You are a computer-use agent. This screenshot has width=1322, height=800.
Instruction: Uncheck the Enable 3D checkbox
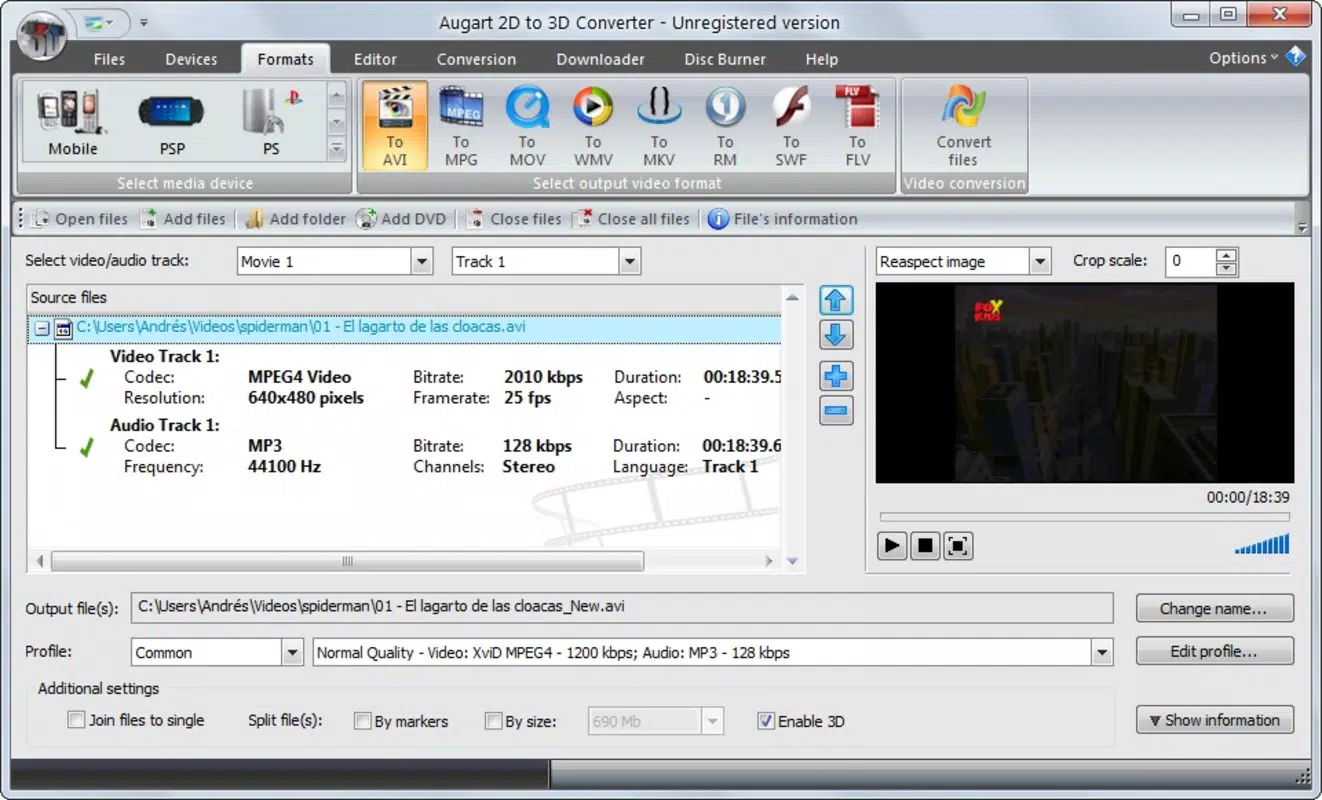[x=766, y=721]
